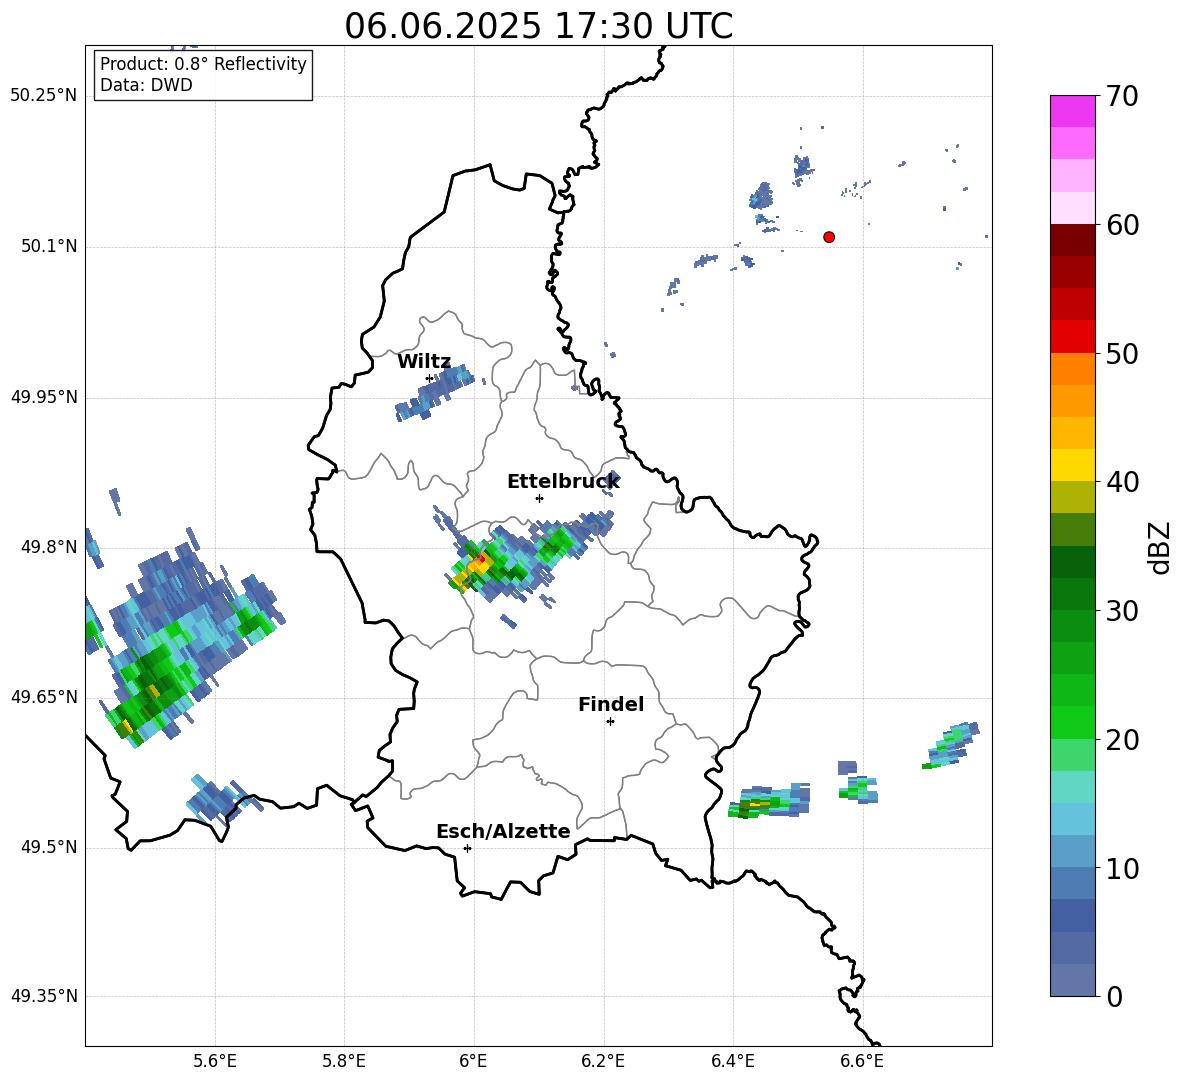Click the Findel station label
Viewport: 1184px width, 1081px height.
tap(611, 704)
